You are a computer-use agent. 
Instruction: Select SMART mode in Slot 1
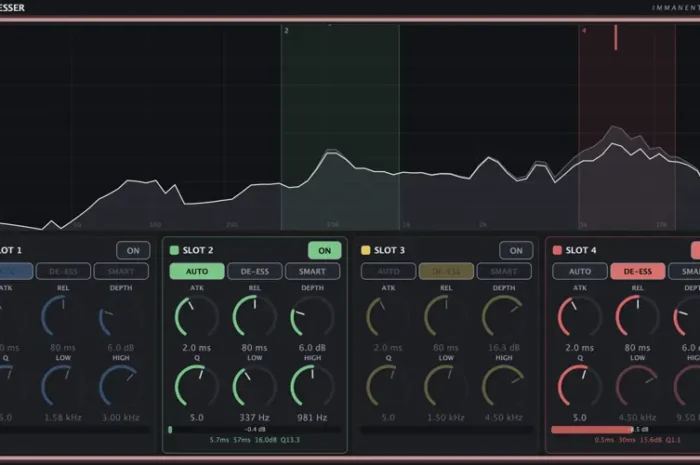click(121, 271)
